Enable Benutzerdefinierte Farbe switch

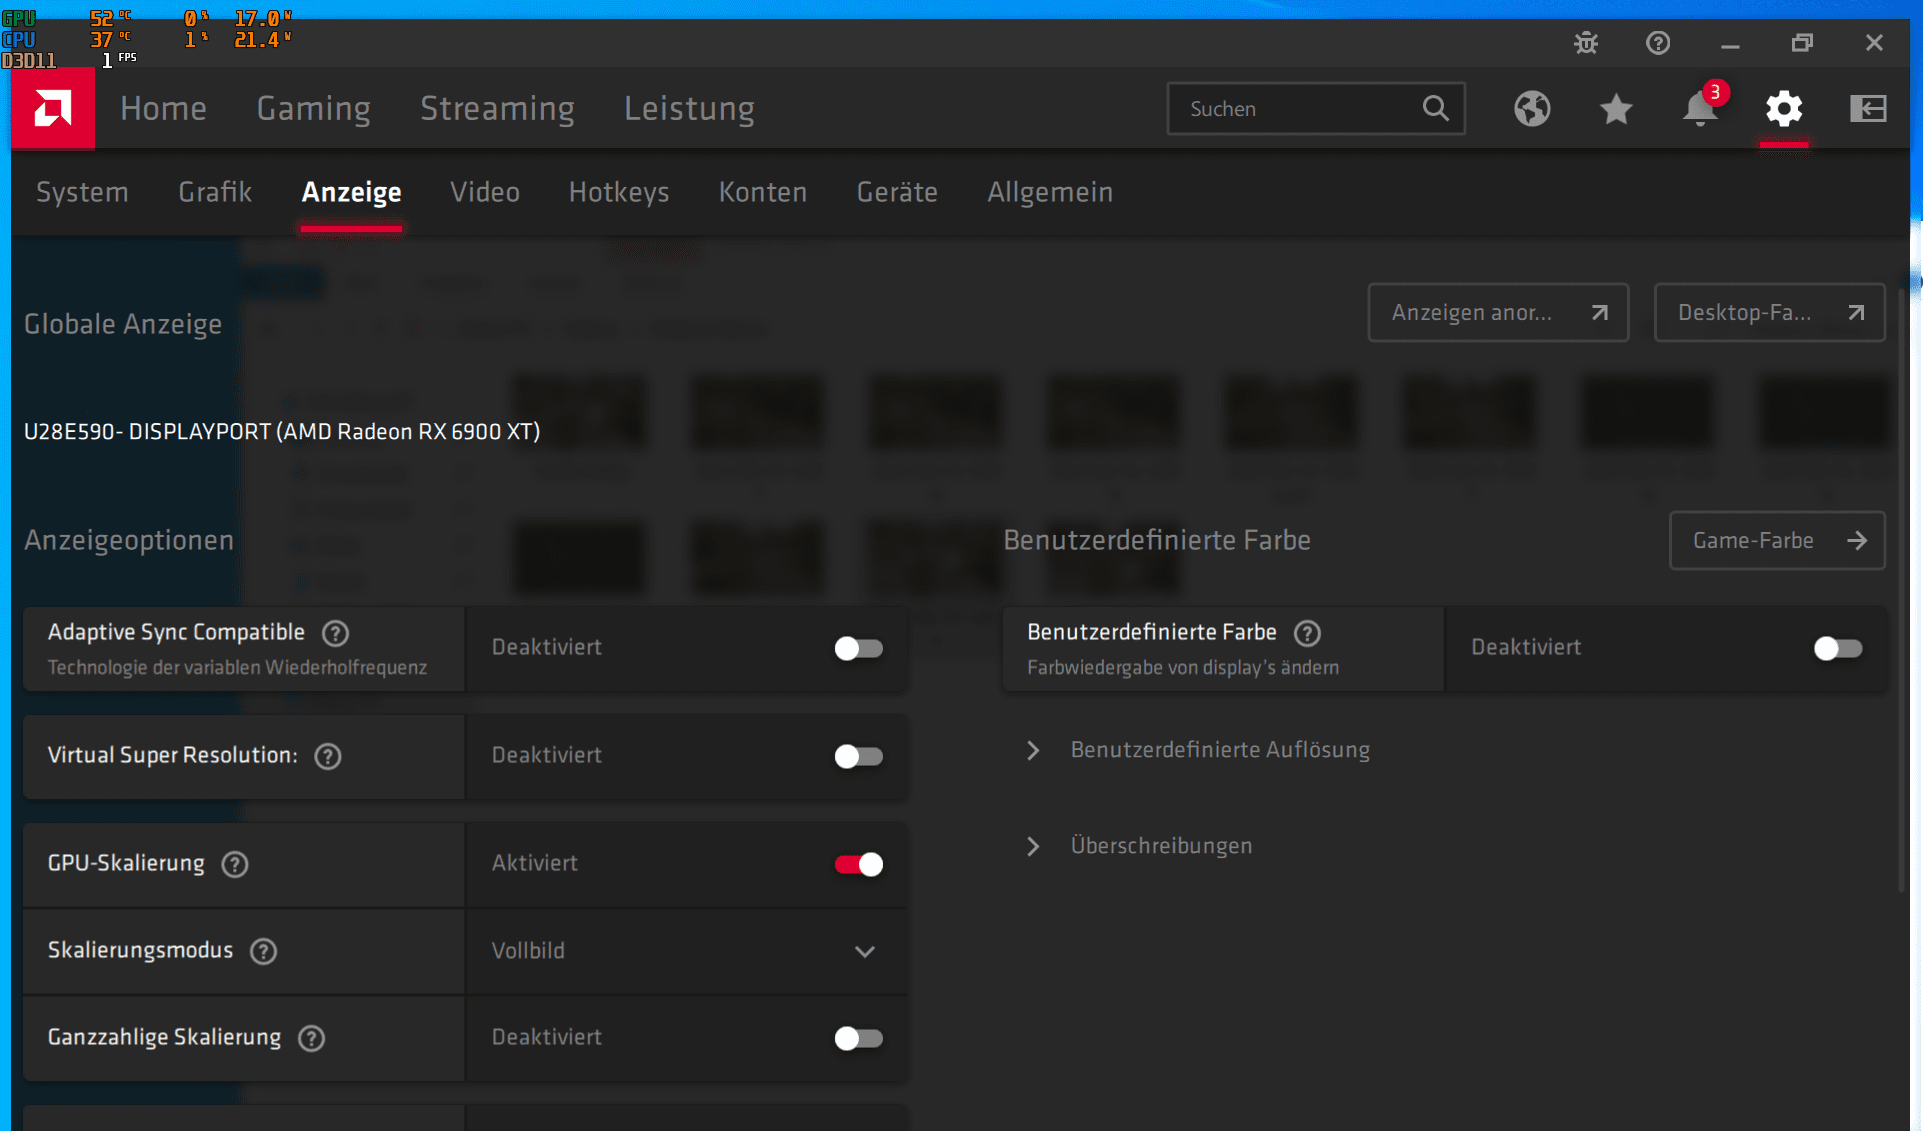coord(1838,648)
